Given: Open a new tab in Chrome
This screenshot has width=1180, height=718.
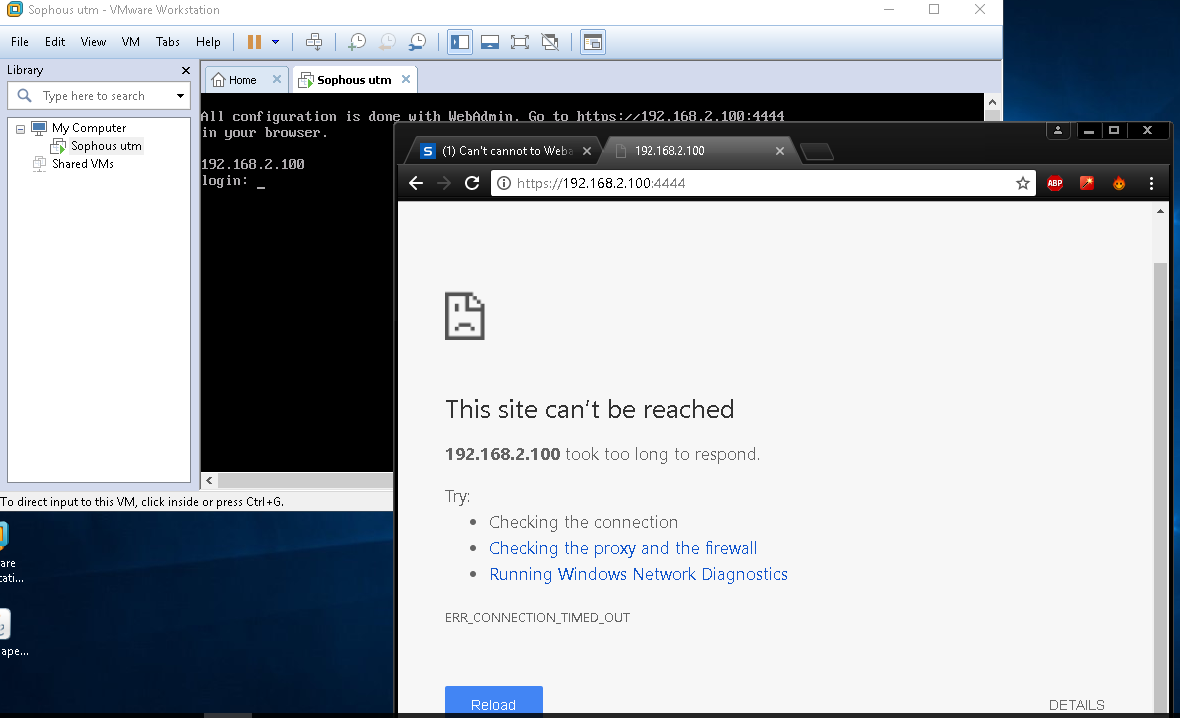Looking at the screenshot, I should point(817,152).
